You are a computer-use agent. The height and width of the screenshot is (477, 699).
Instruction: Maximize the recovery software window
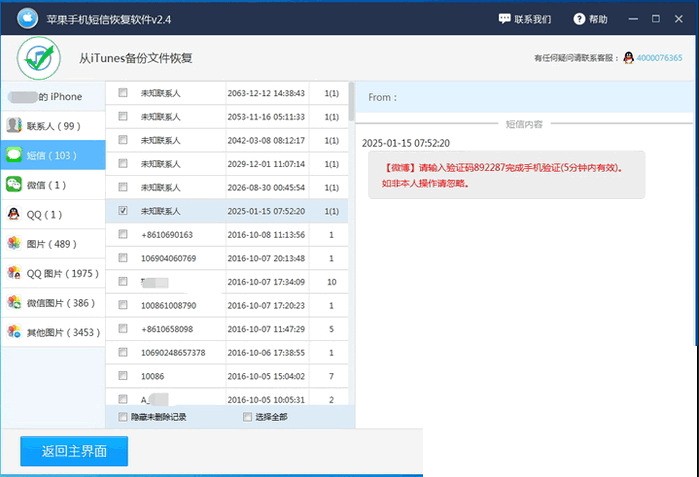click(x=656, y=19)
